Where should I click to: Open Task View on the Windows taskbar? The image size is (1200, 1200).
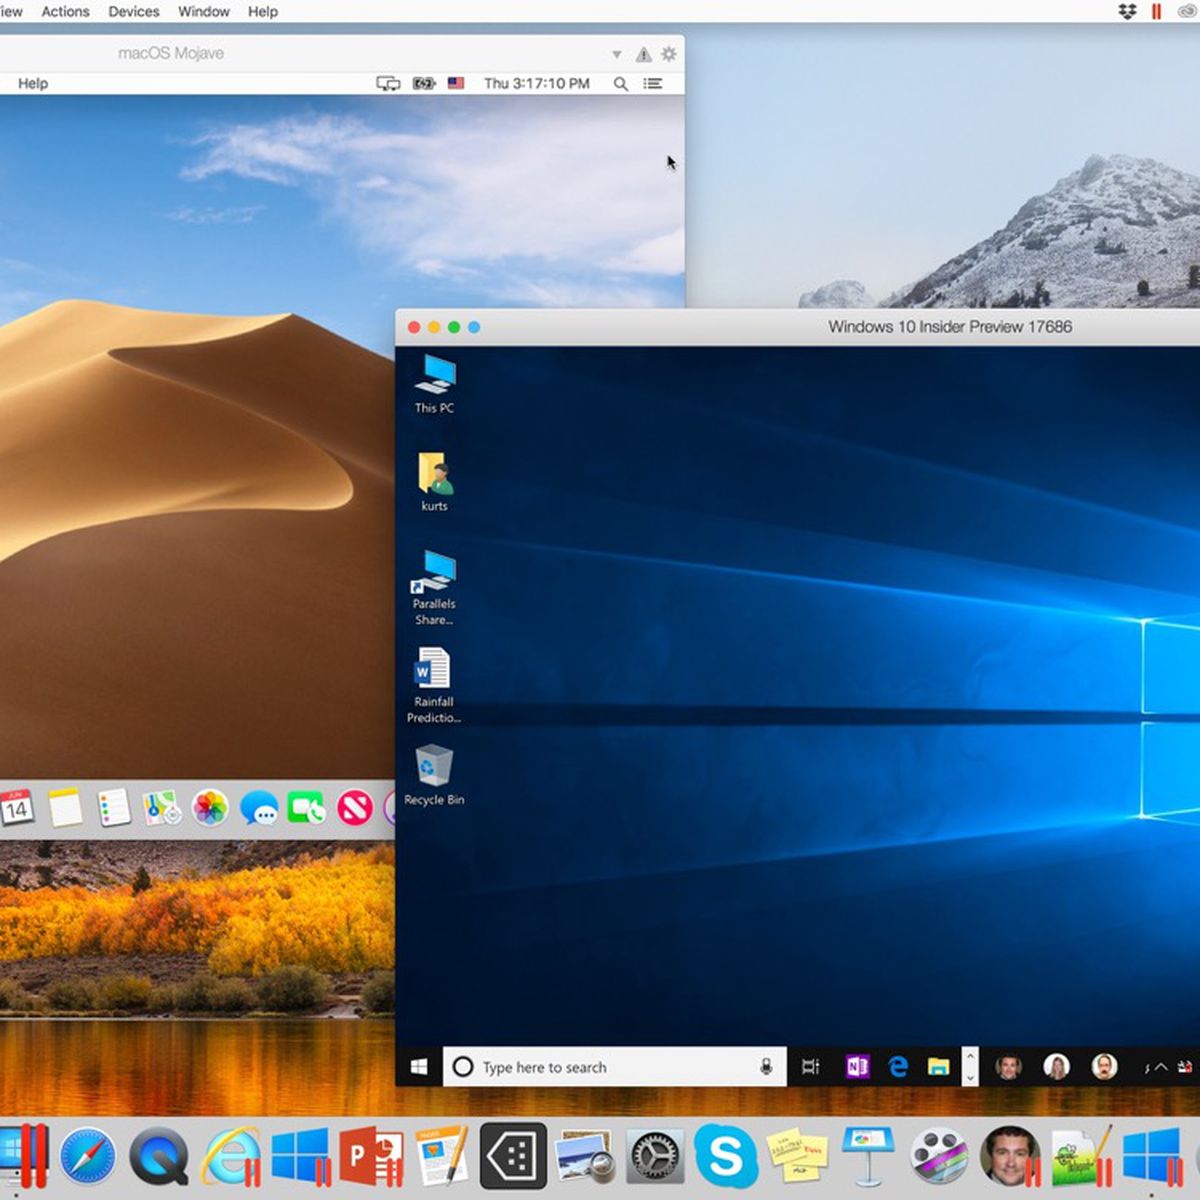pyautogui.click(x=811, y=1067)
